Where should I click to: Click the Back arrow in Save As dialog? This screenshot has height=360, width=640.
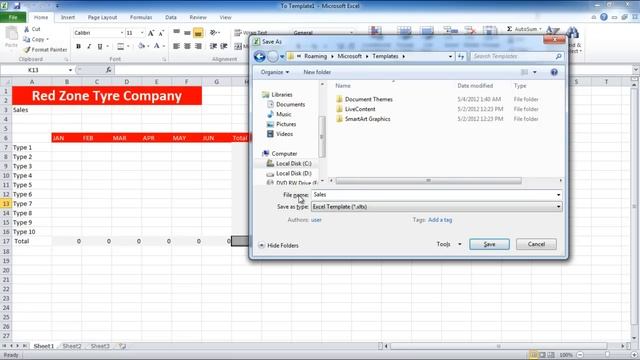(x=260, y=56)
